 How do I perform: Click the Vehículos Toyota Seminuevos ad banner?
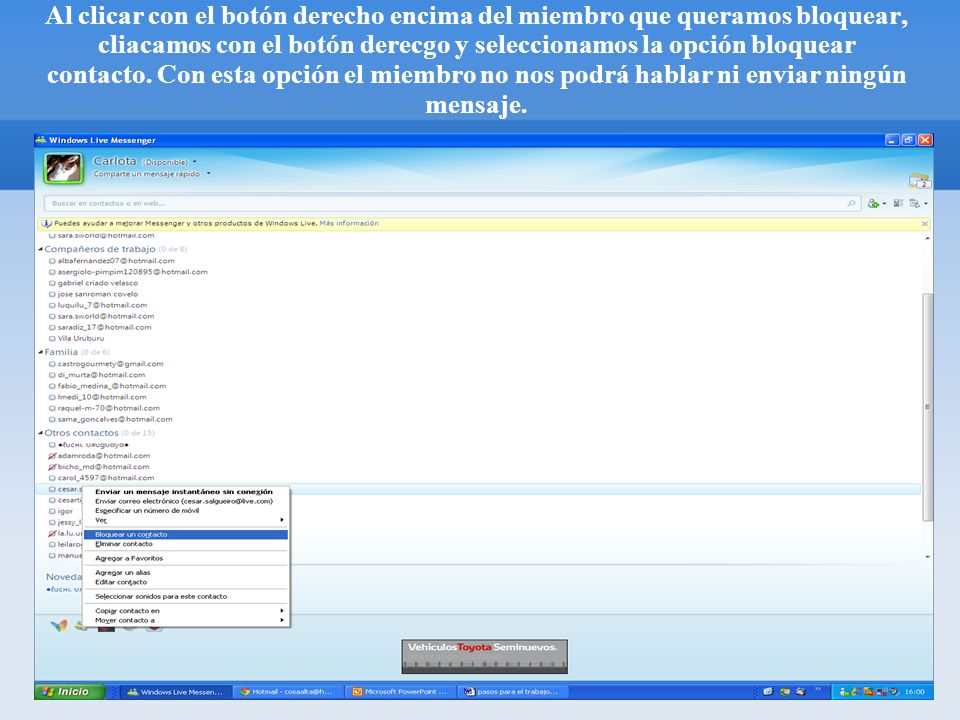coord(484,656)
